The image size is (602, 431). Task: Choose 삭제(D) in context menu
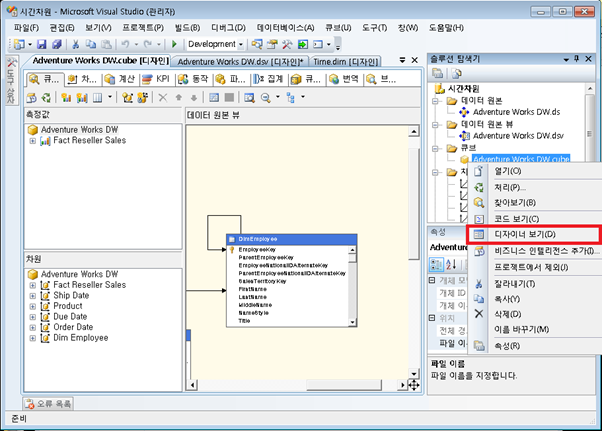click(535, 314)
